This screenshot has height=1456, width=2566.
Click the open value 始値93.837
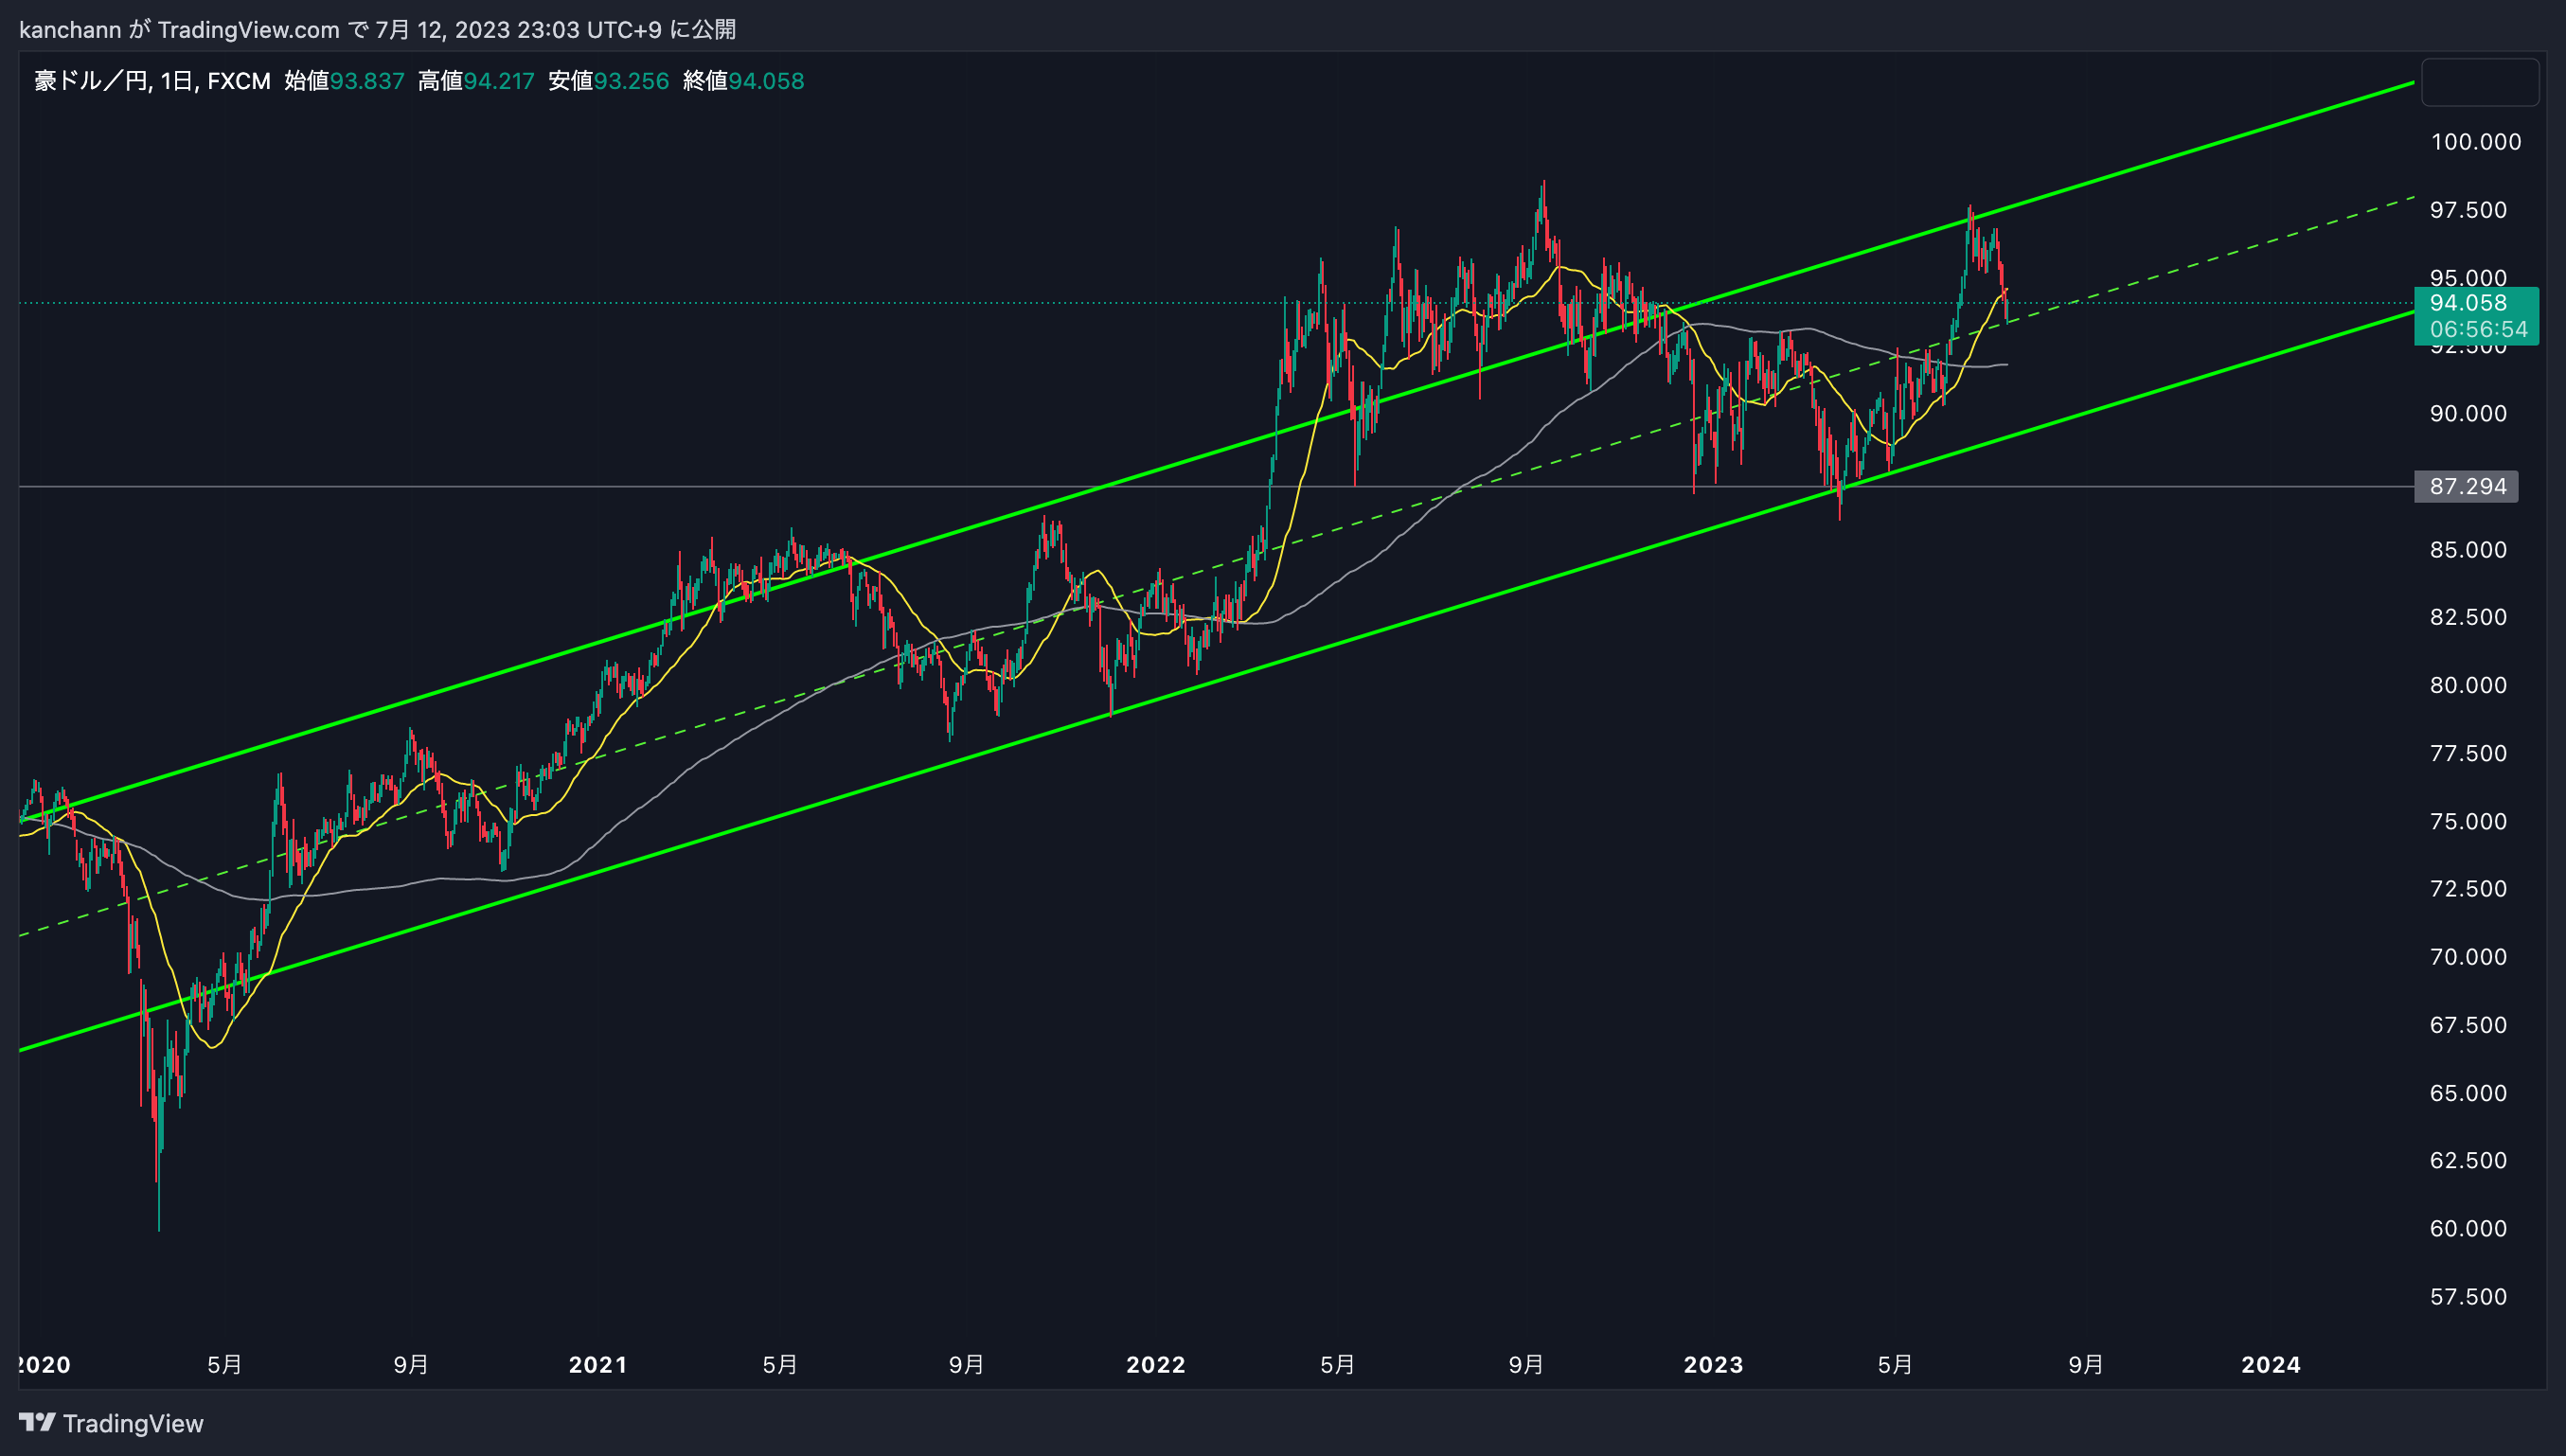pos(344,81)
